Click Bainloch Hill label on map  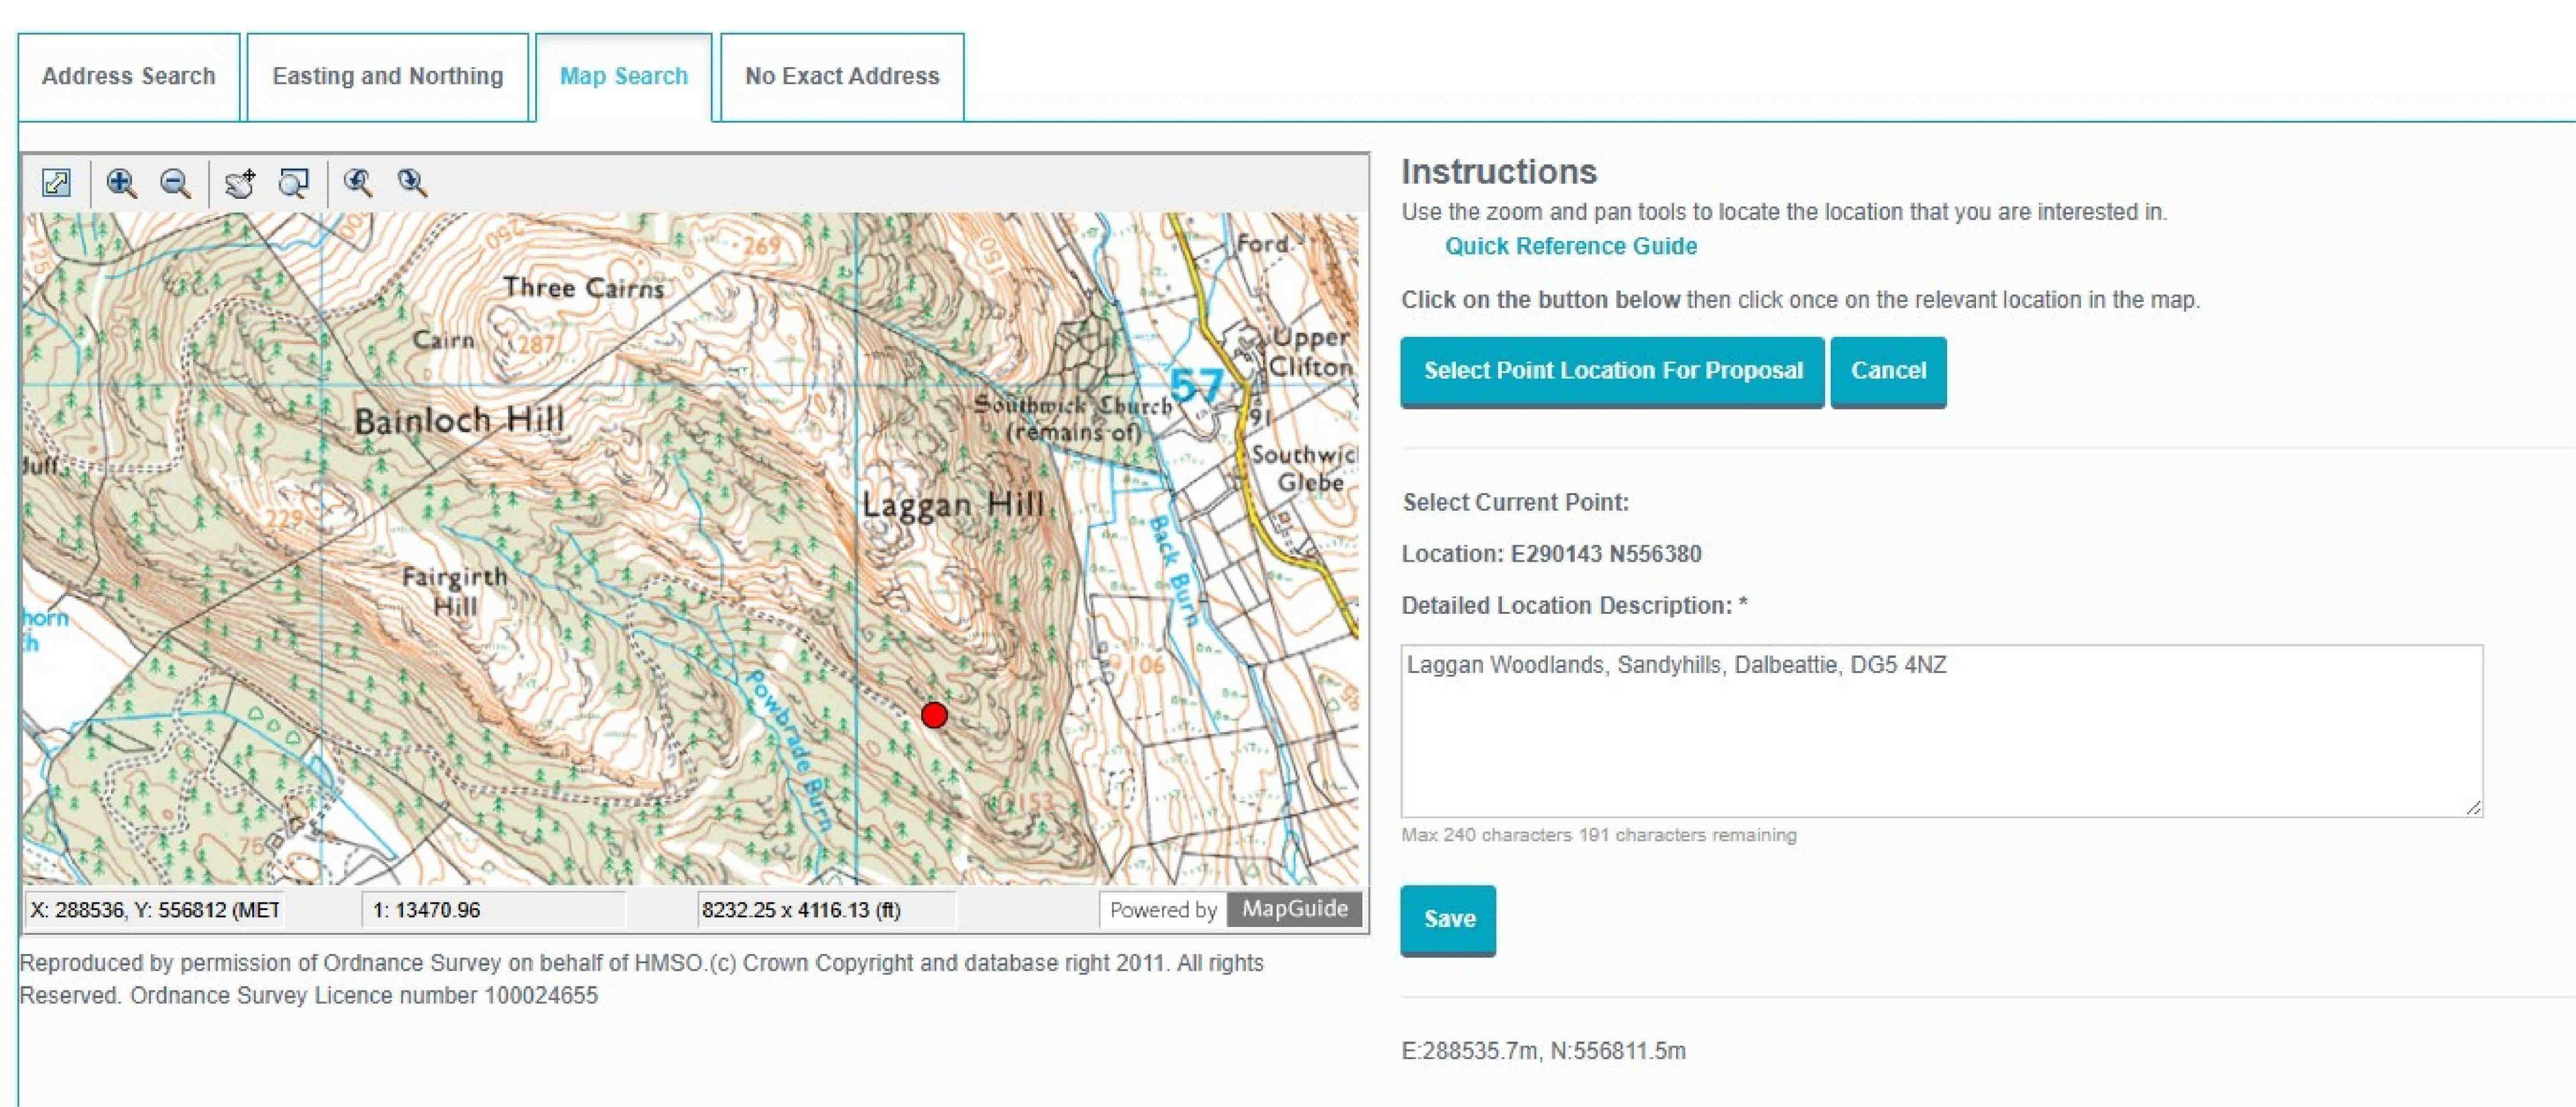click(459, 420)
